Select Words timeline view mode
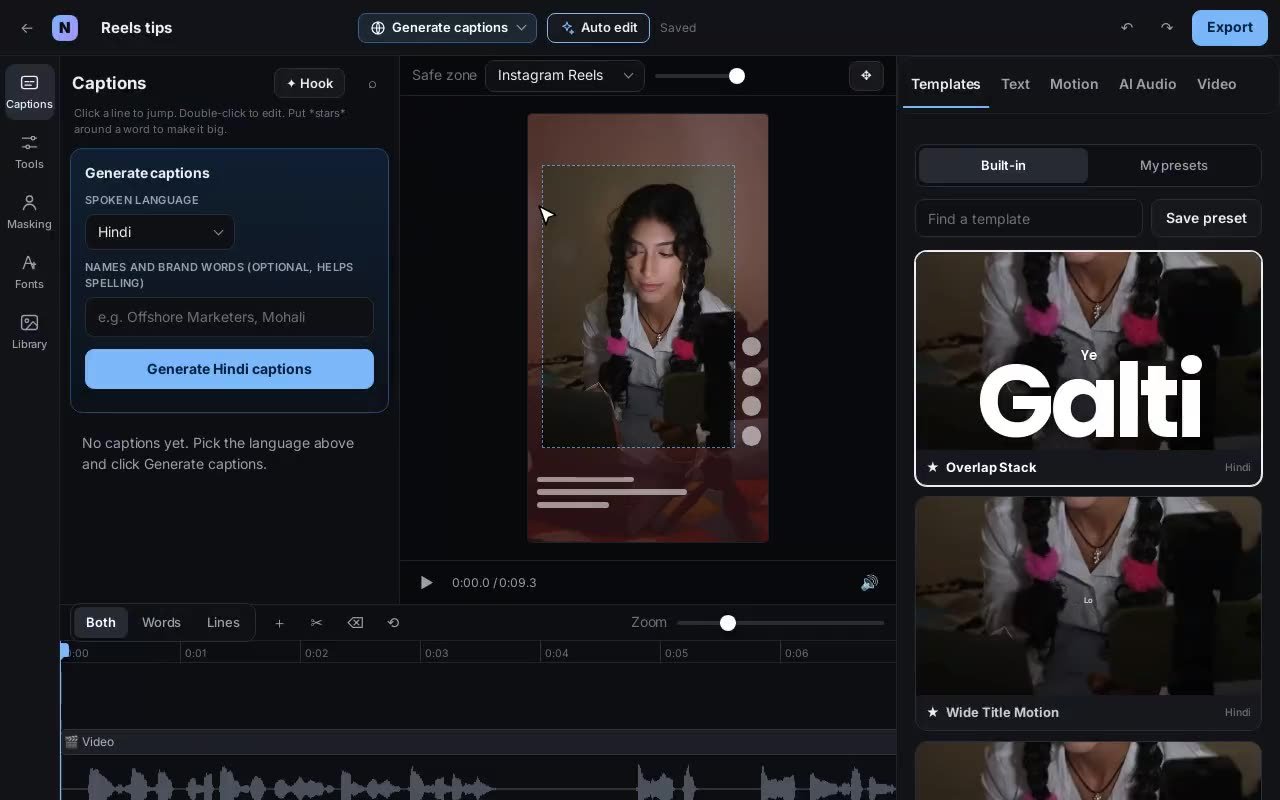Image resolution: width=1280 pixels, height=800 pixels. point(161,622)
